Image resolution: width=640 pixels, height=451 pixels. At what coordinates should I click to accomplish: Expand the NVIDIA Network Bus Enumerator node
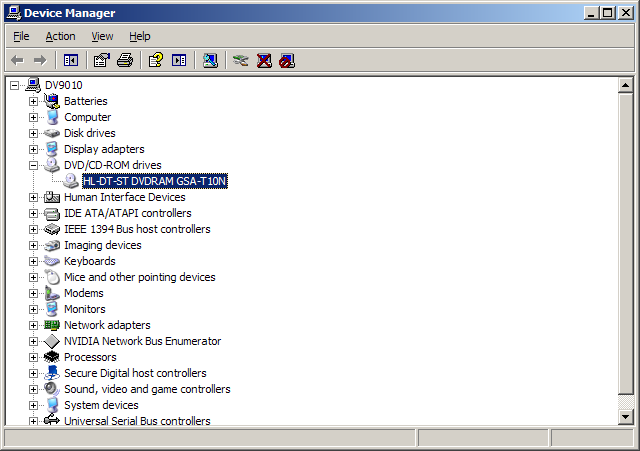coord(33,341)
